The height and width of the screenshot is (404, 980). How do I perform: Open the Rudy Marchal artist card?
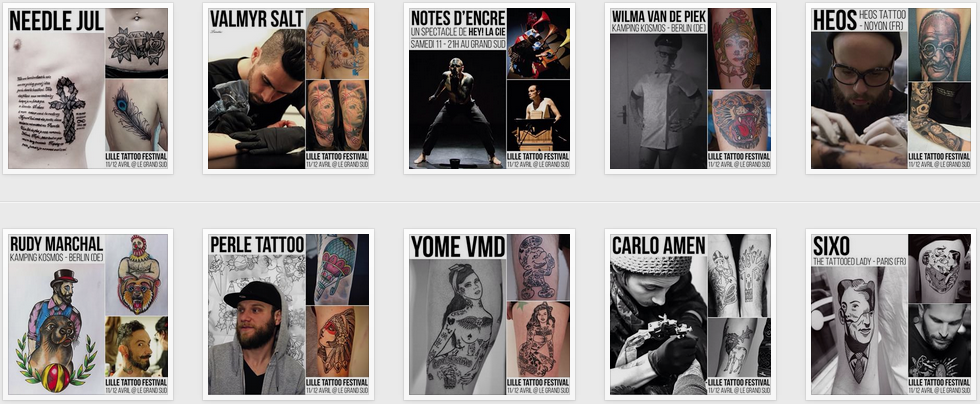click(88, 314)
